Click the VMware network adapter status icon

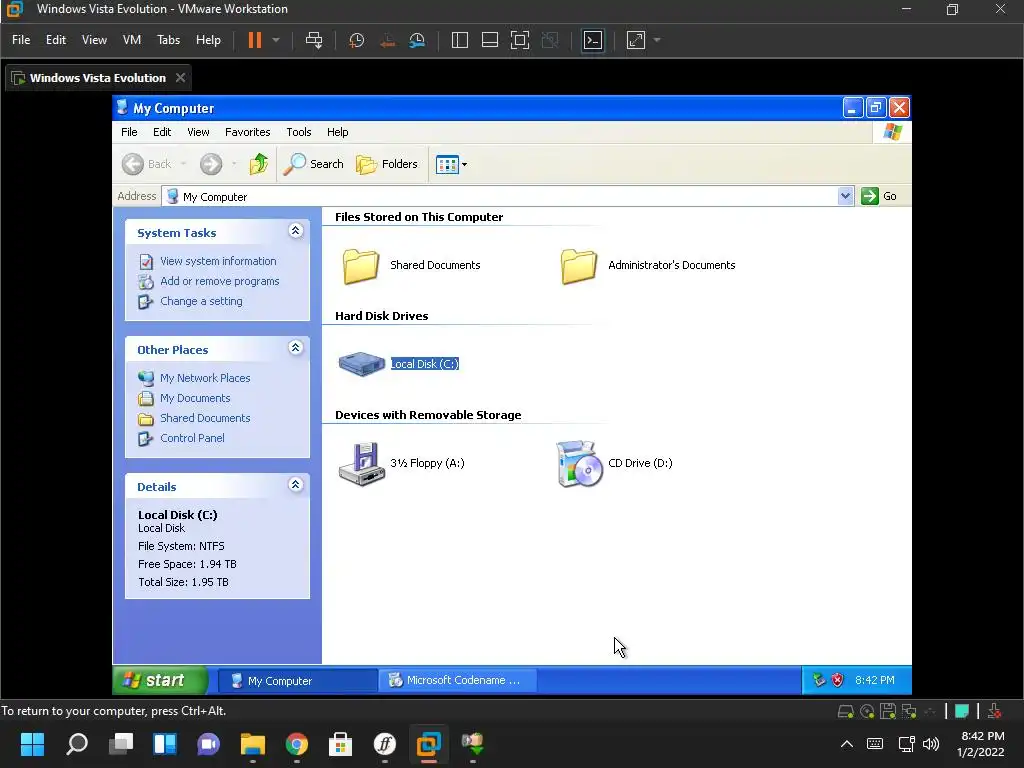click(x=908, y=712)
